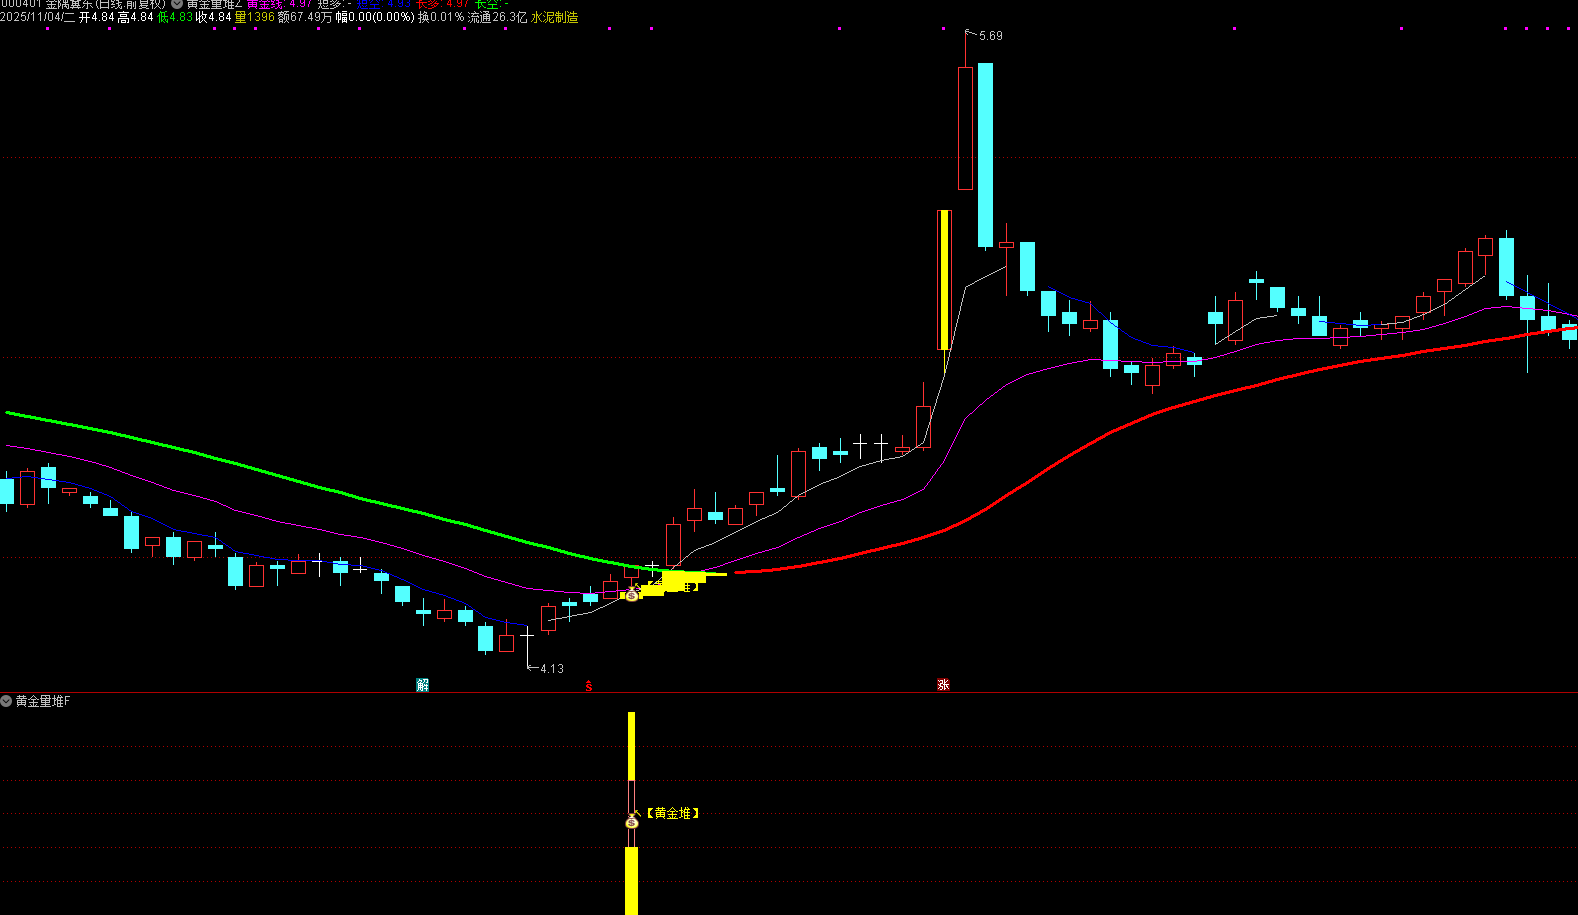Click the red 长多 indicator value
This screenshot has height=915, width=1578.
[x=443, y=4]
